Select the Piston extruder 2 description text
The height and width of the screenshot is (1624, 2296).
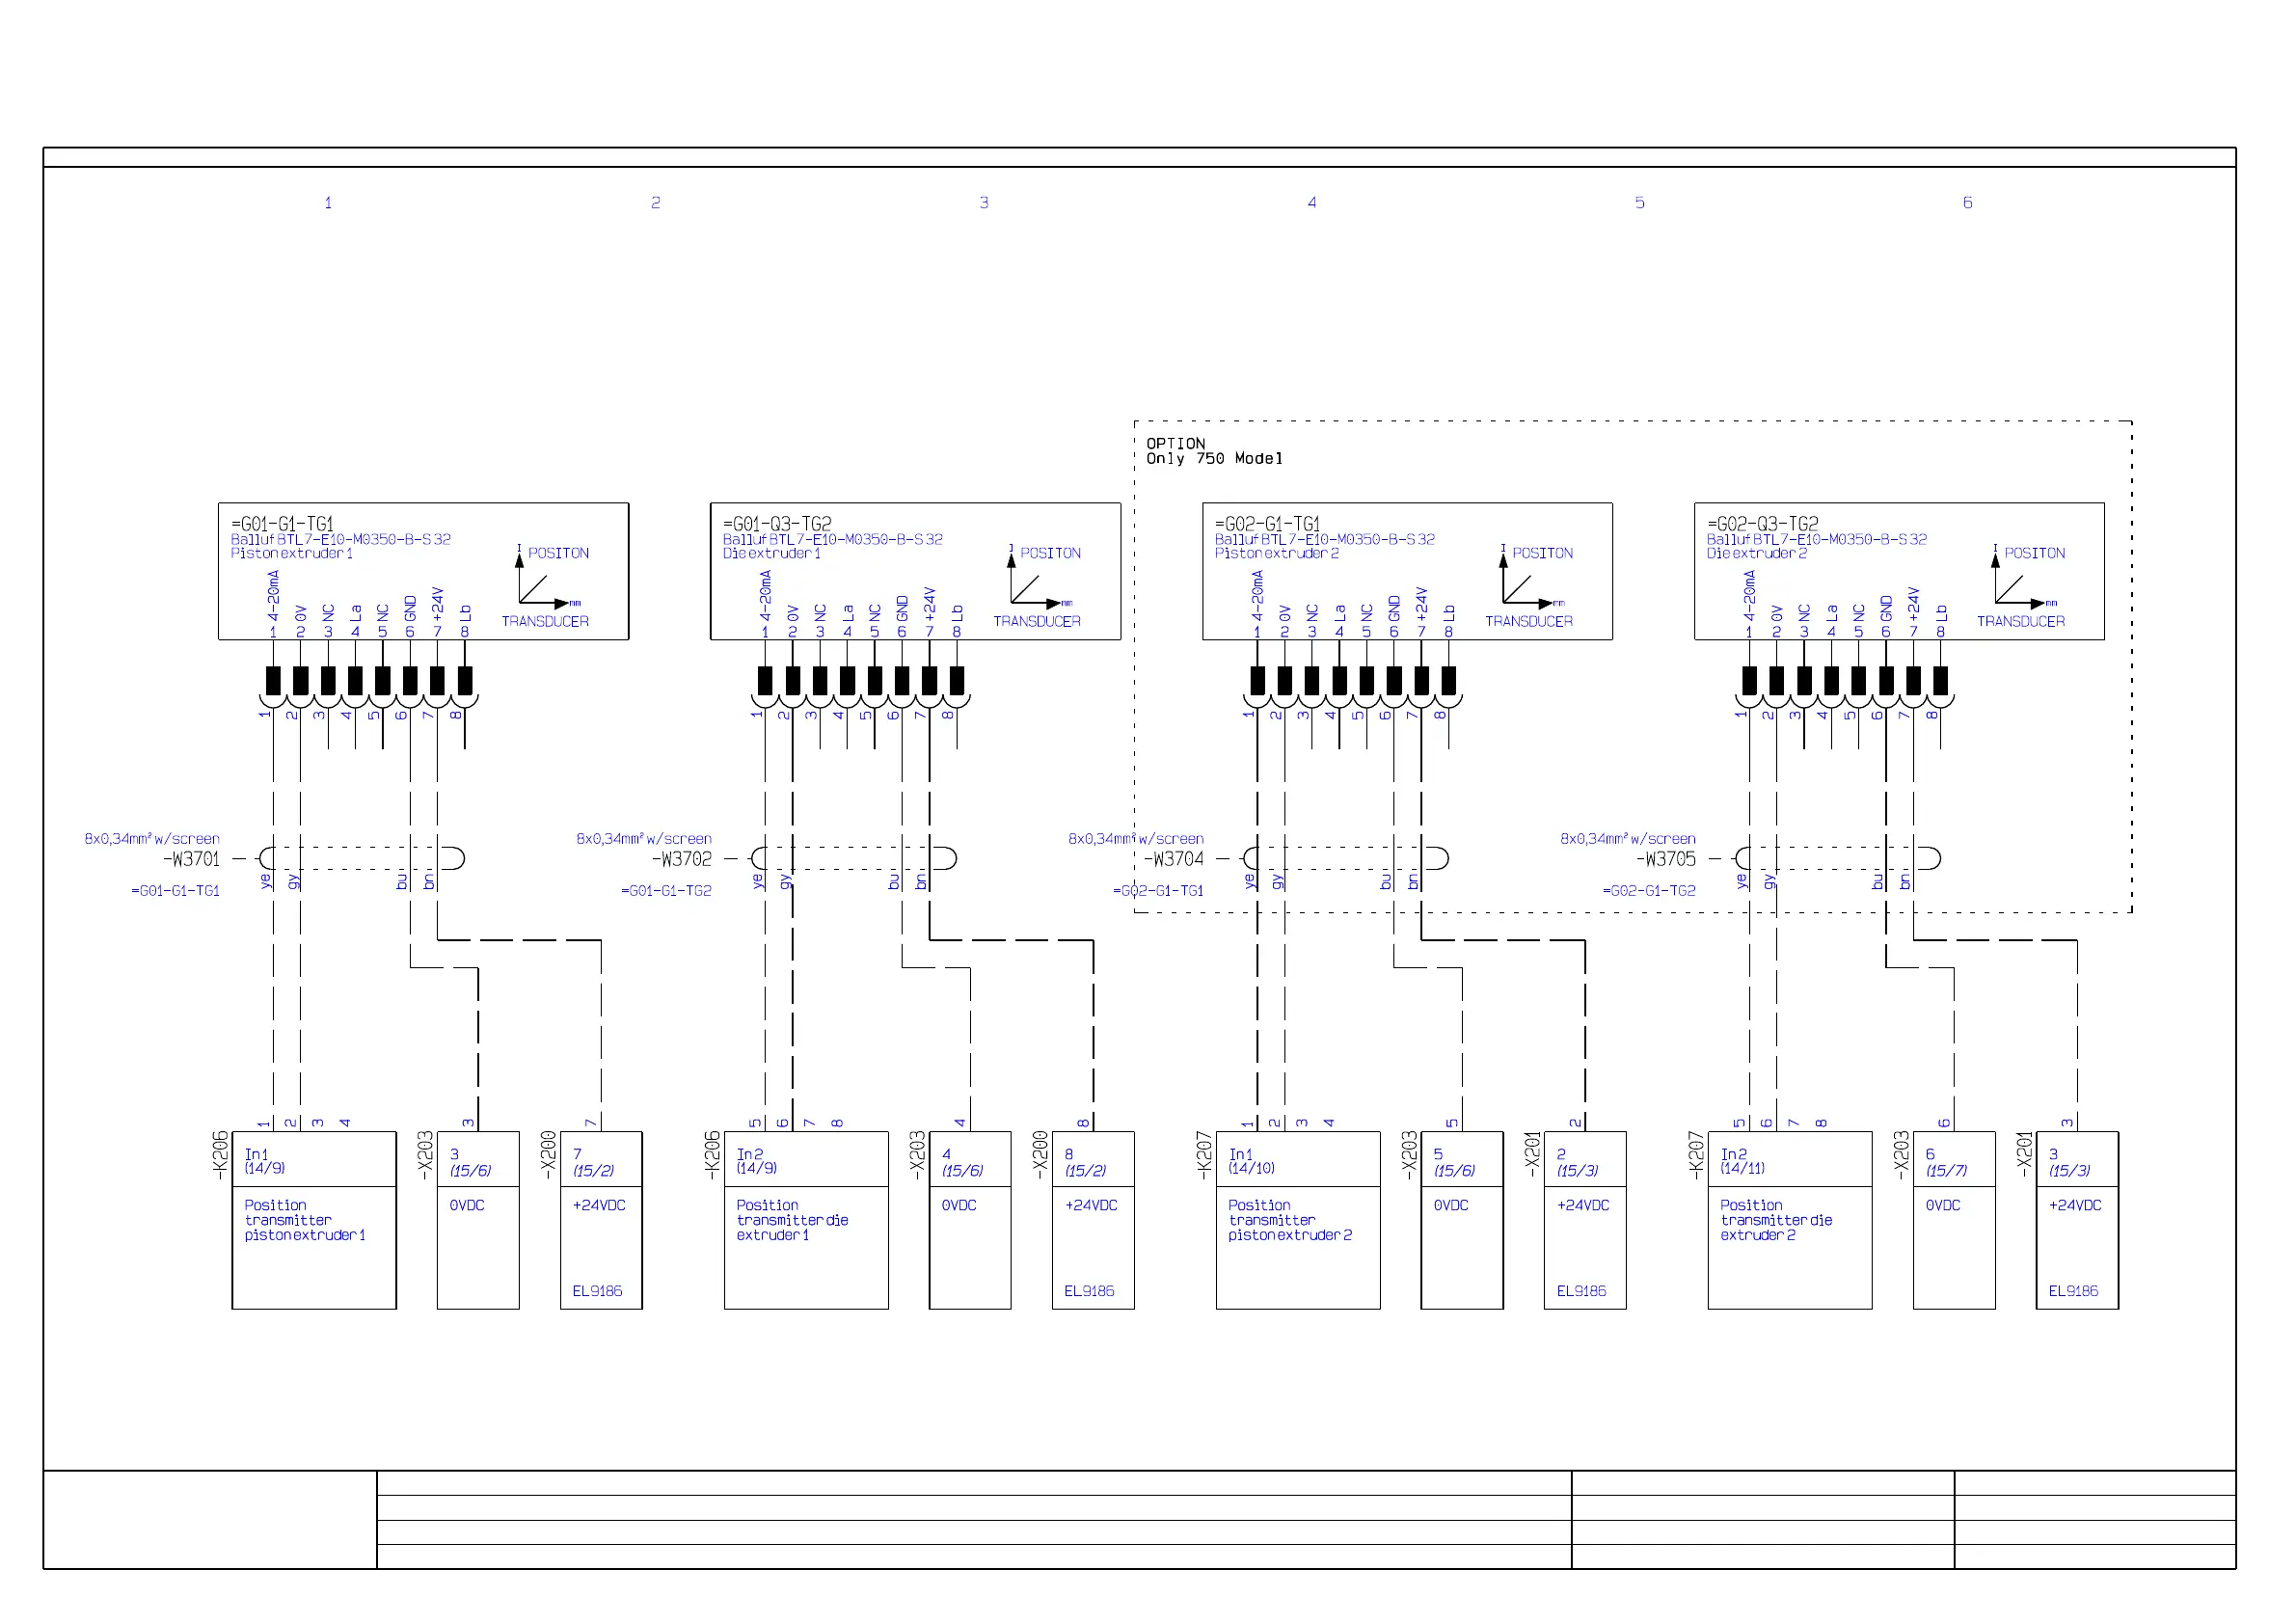1276,553
